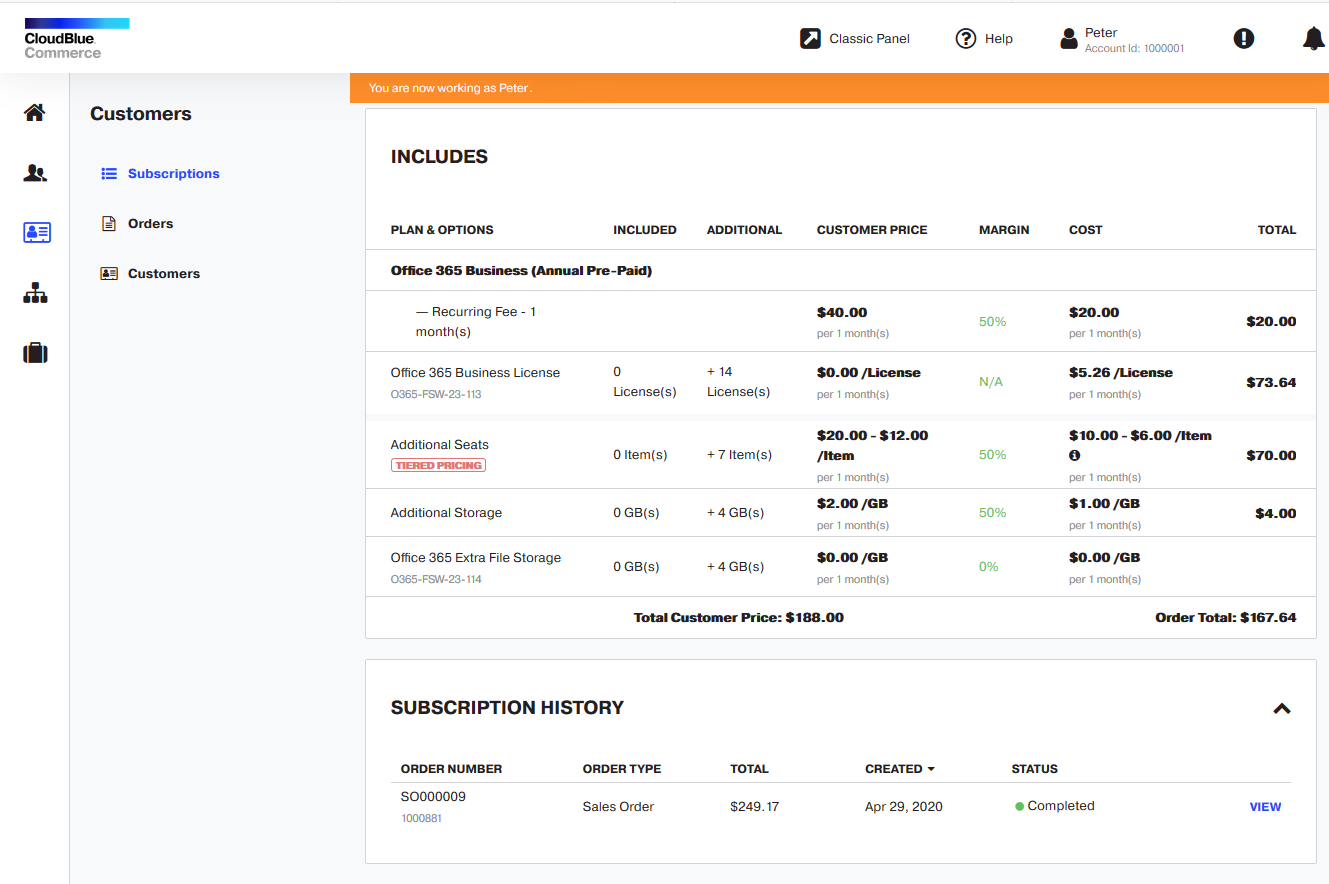1329x884 pixels.
Task: Click SKU O365-FSW-23-113
Action: pos(436,394)
